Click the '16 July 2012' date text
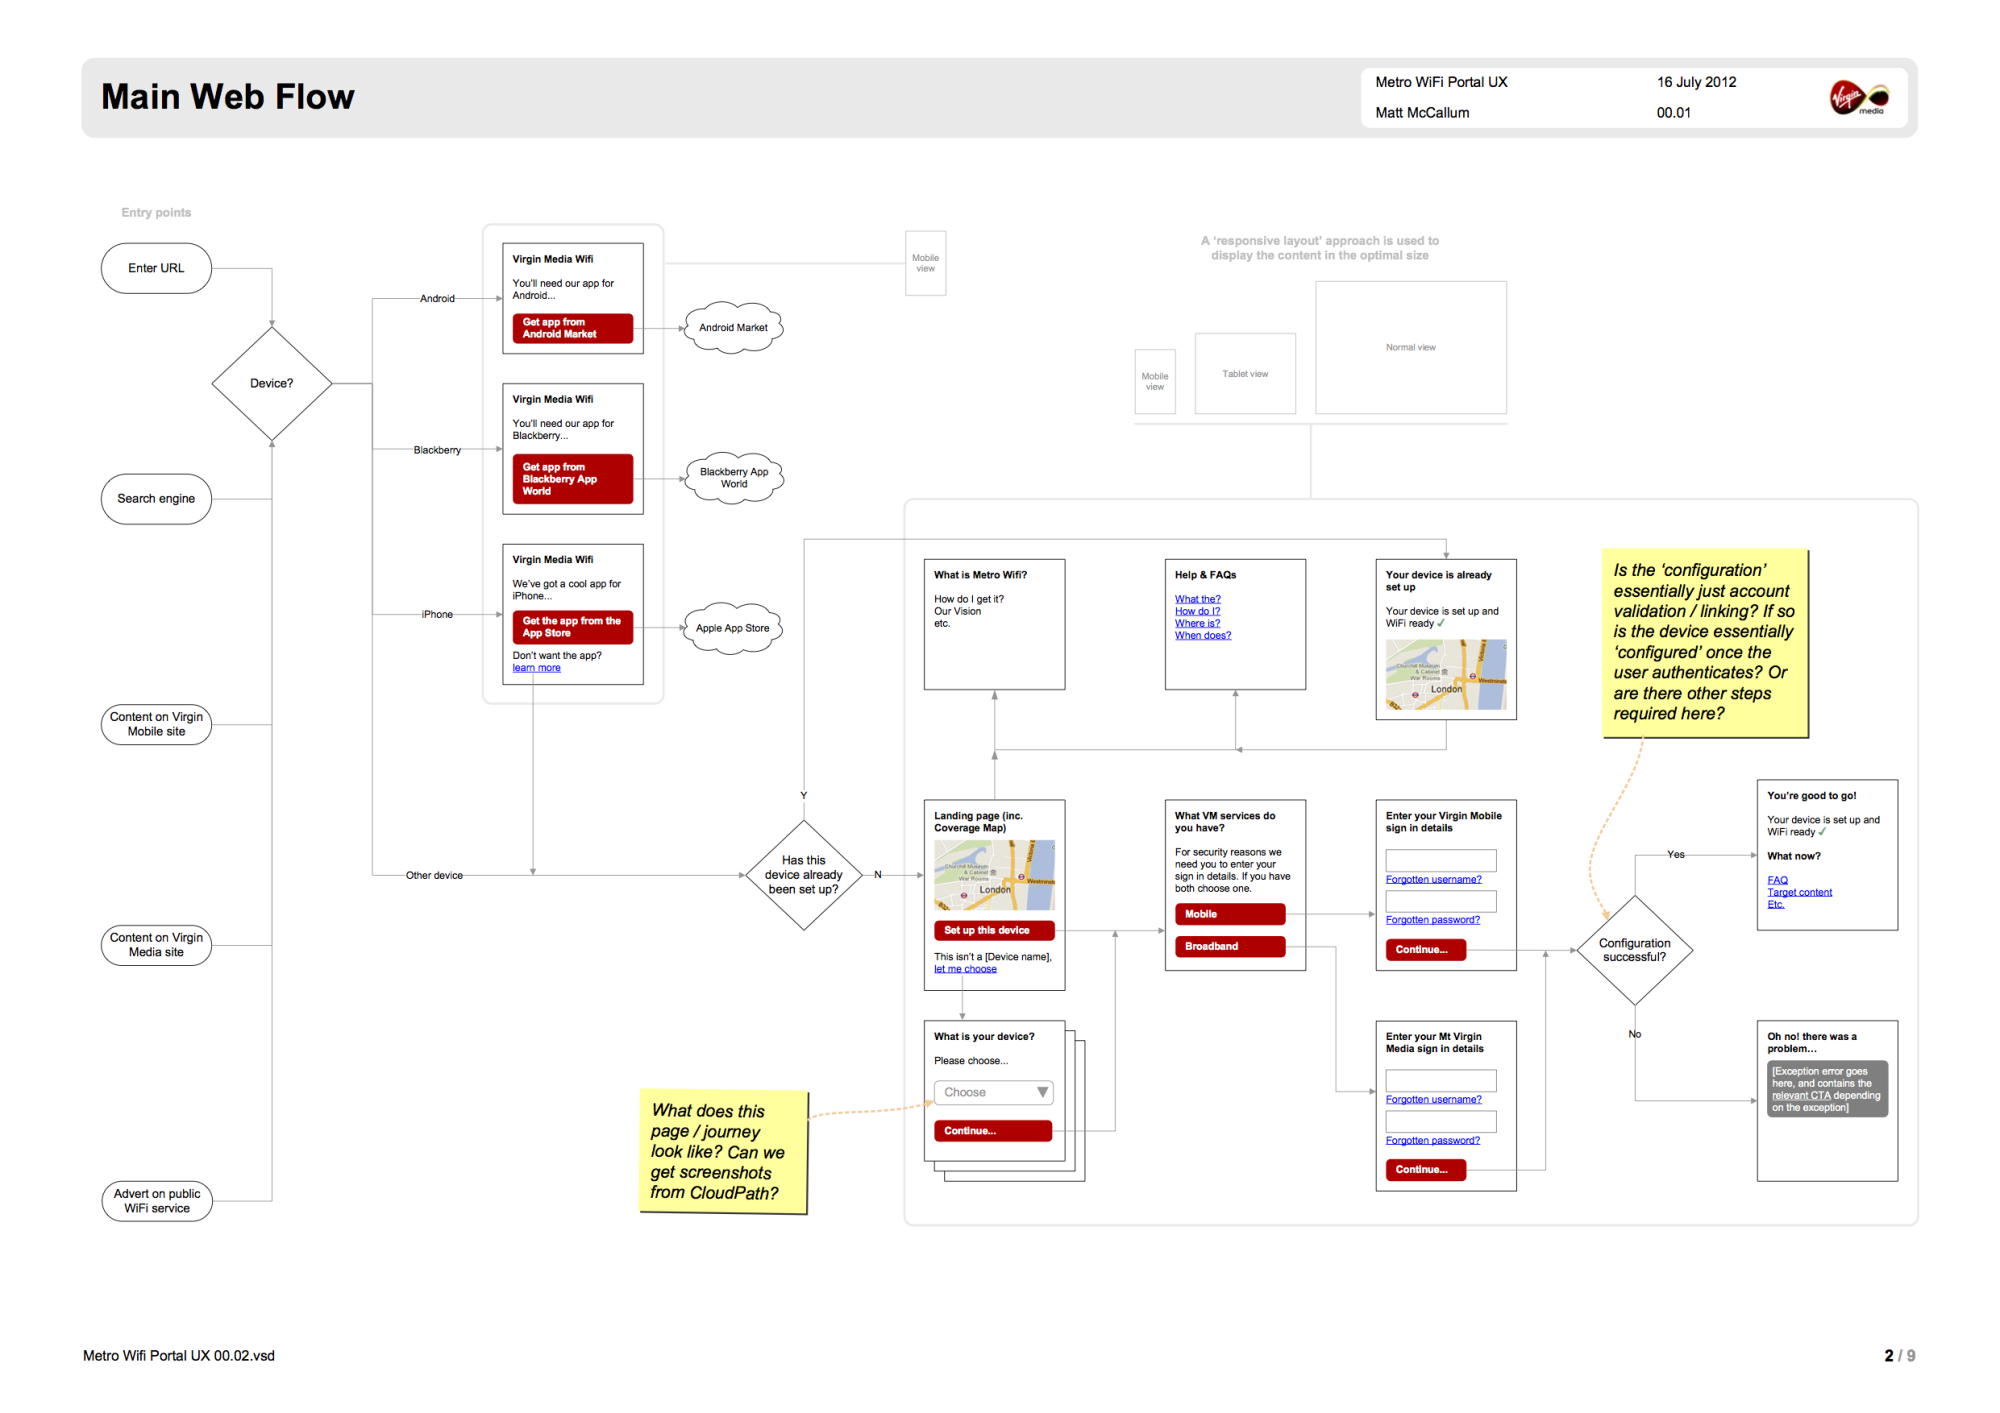The image size is (2000, 1413). [1696, 82]
